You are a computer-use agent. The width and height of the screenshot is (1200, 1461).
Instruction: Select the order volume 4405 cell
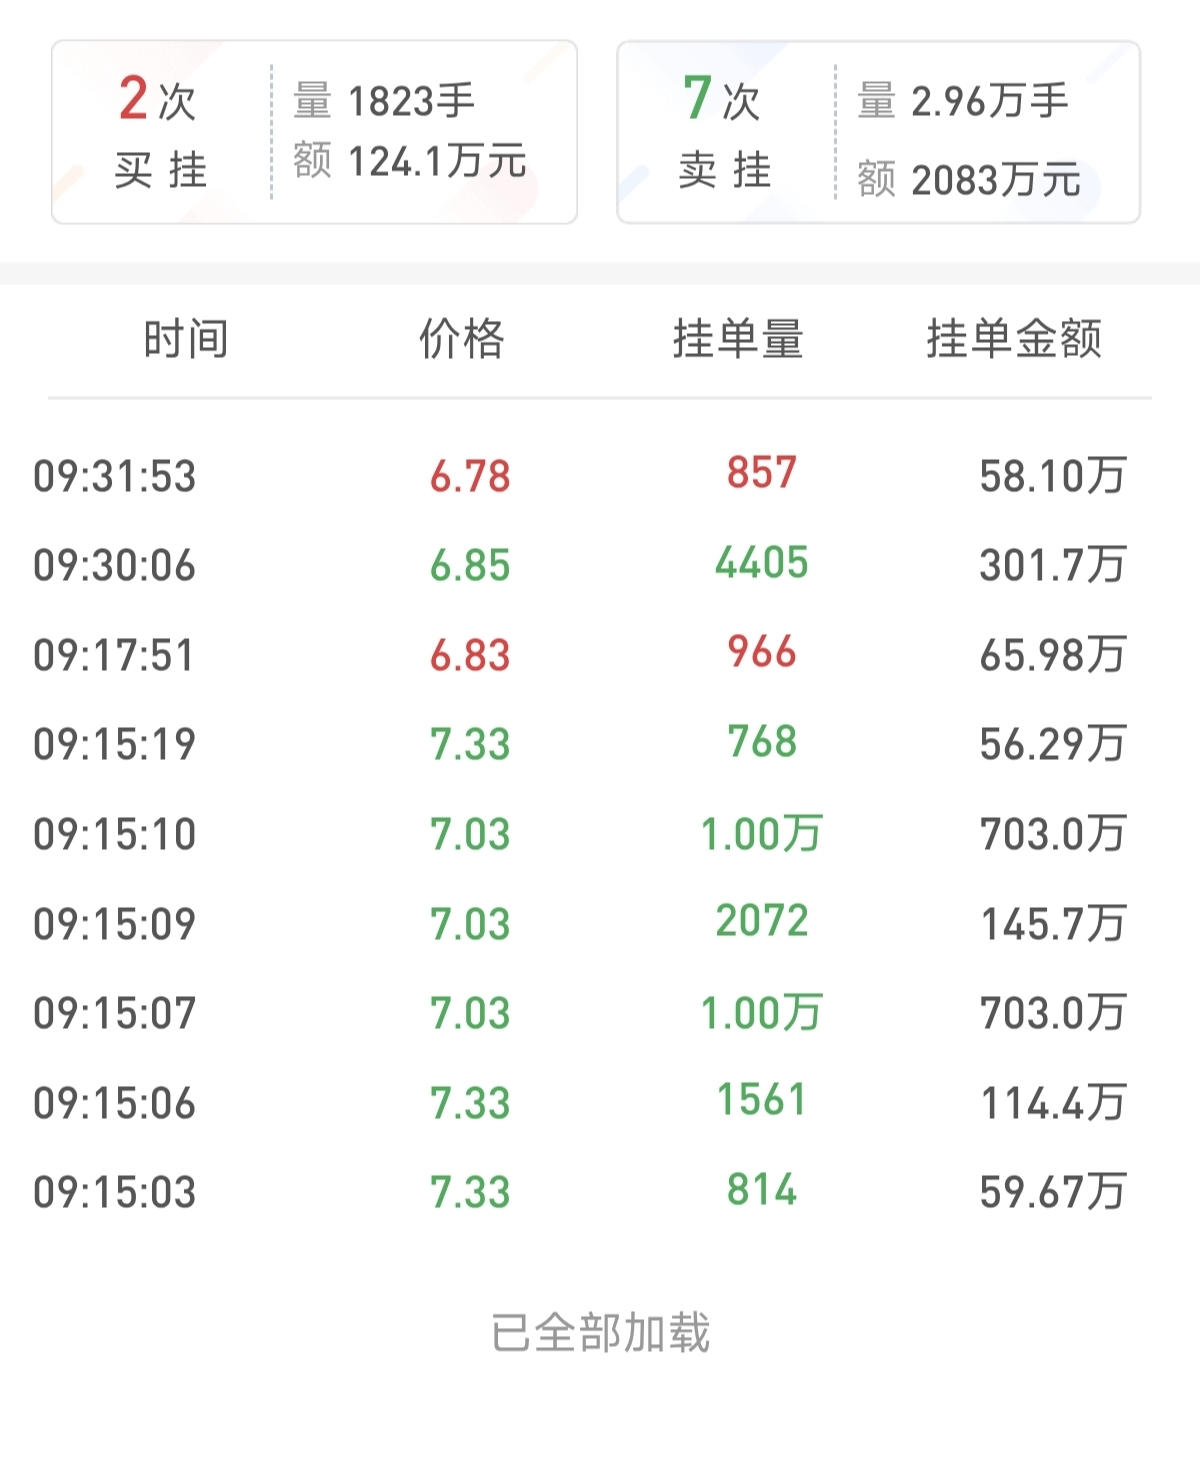[762, 563]
